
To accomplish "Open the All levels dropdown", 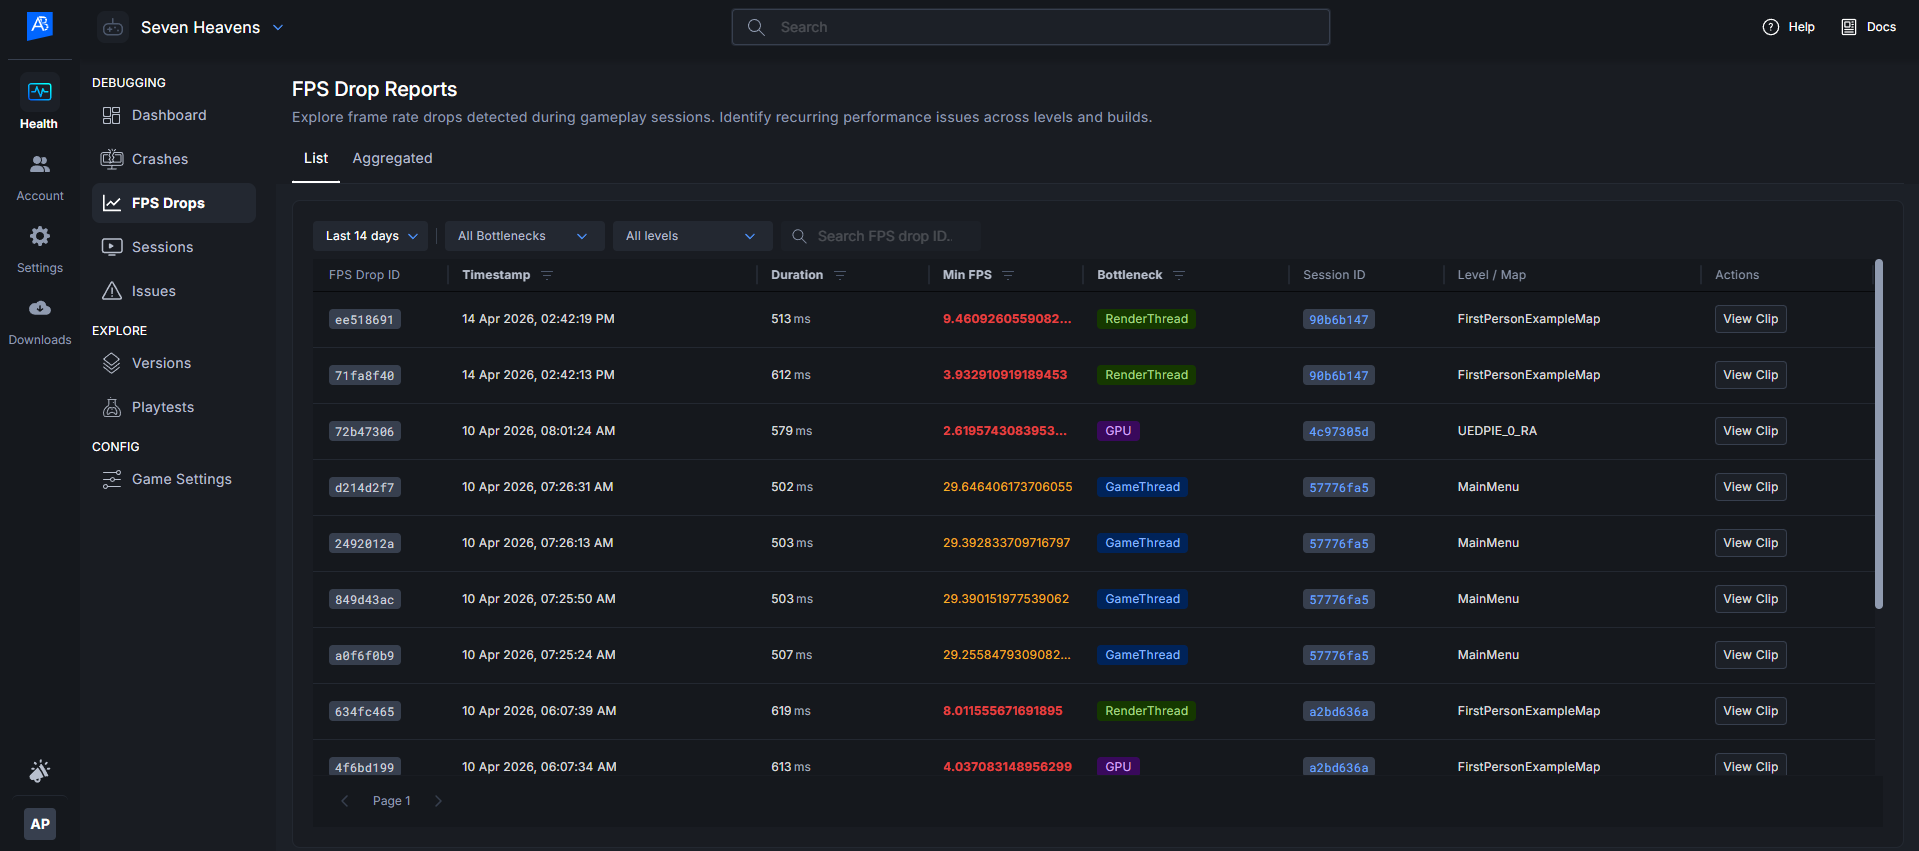I will click(x=691, y=236).
